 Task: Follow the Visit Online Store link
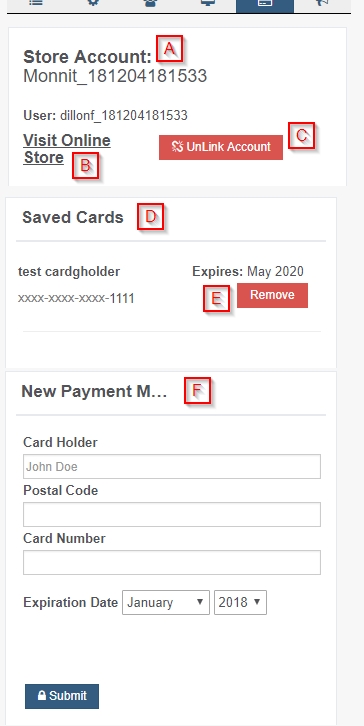point(67,149)
